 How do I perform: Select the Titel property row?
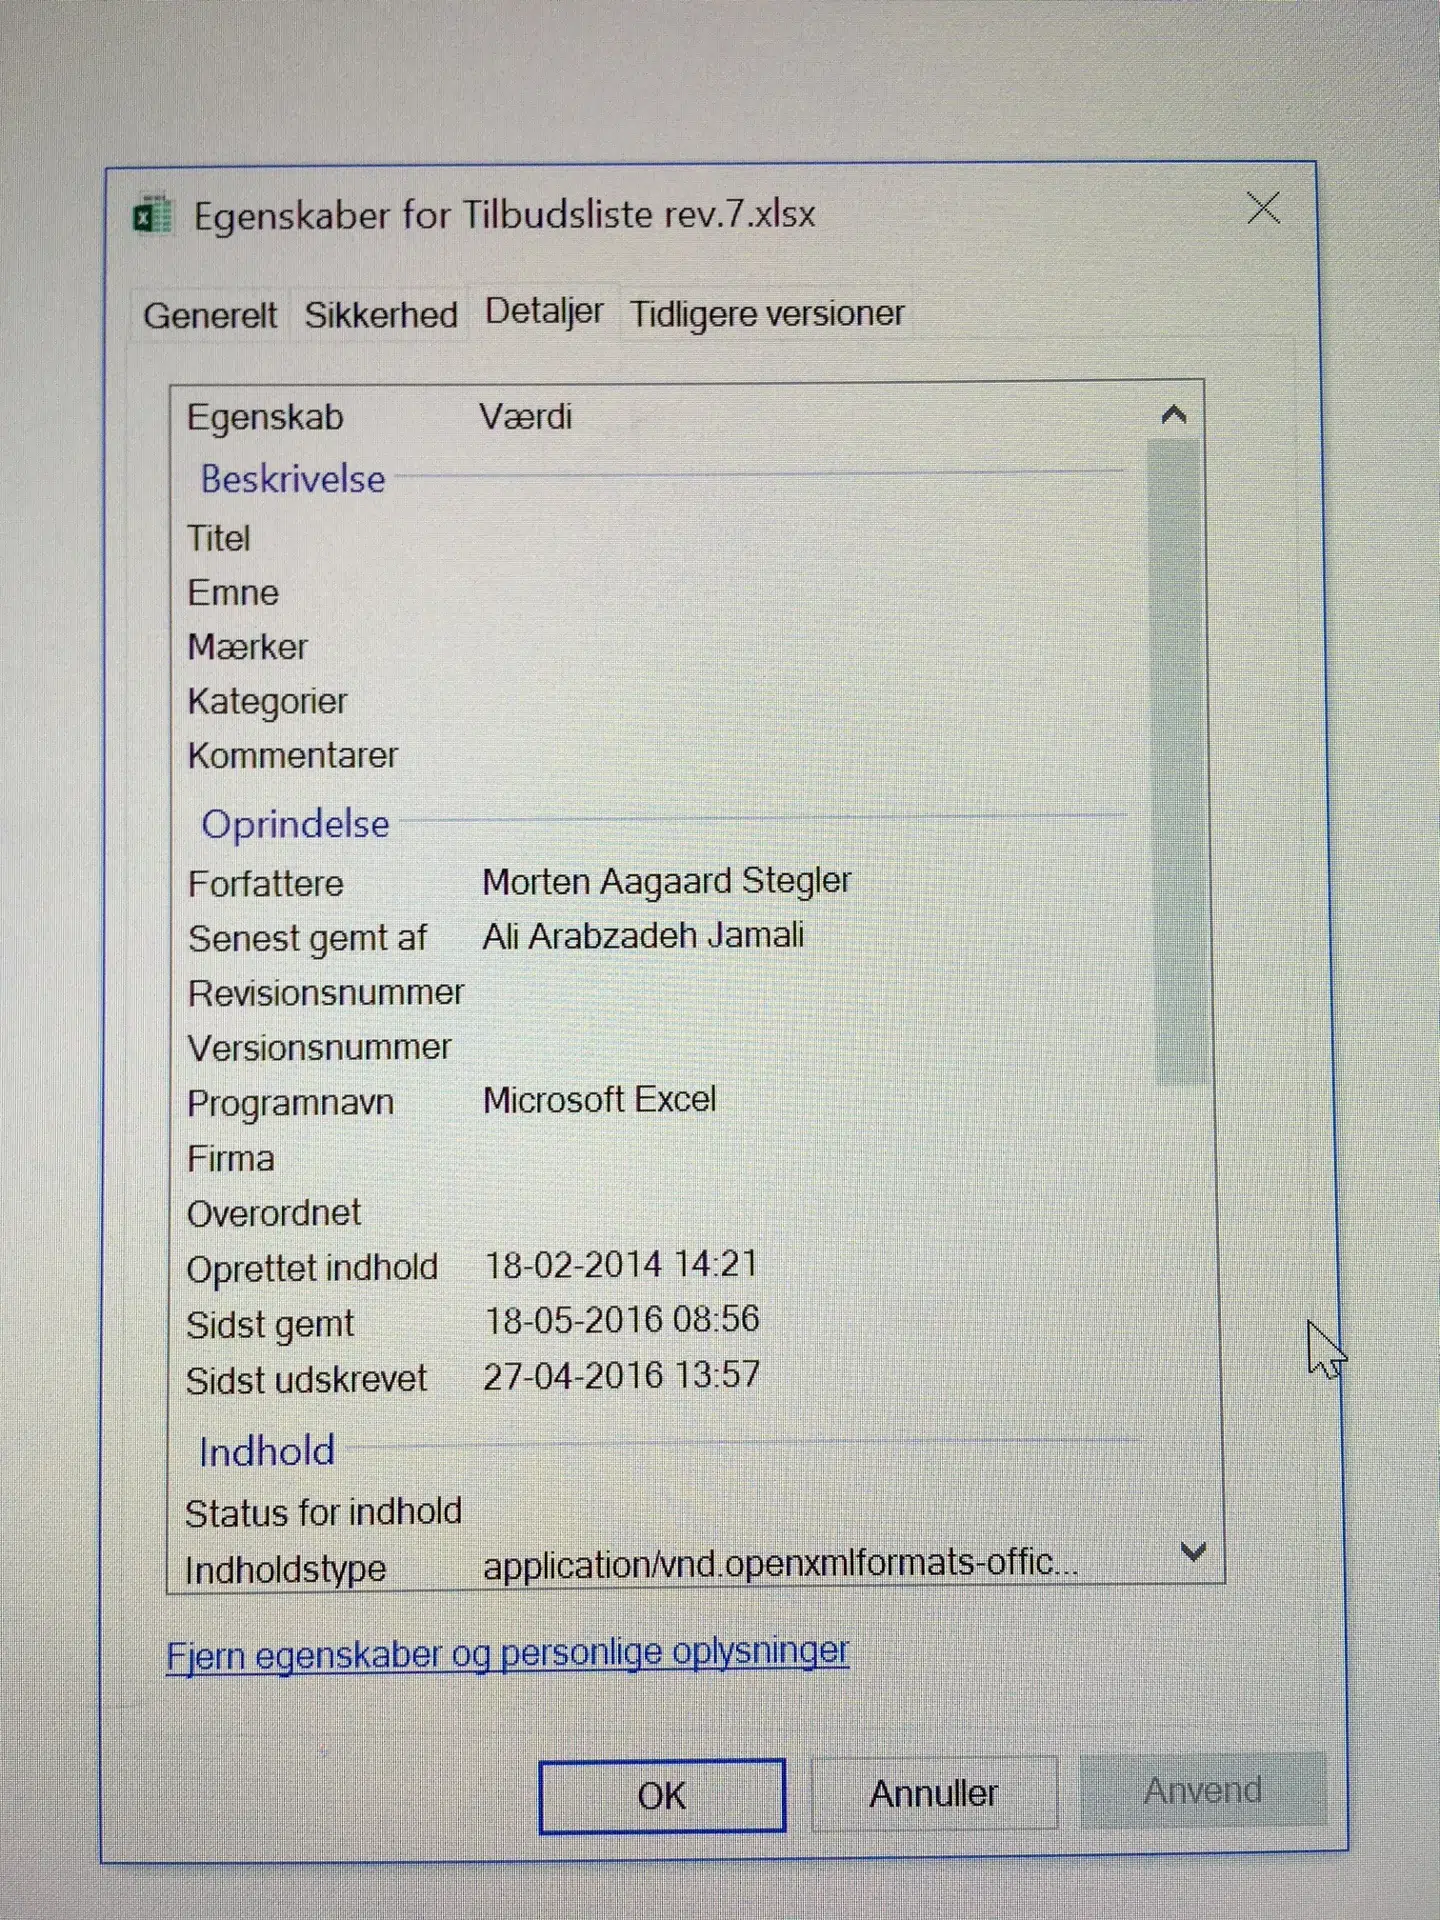coord(660,538)
